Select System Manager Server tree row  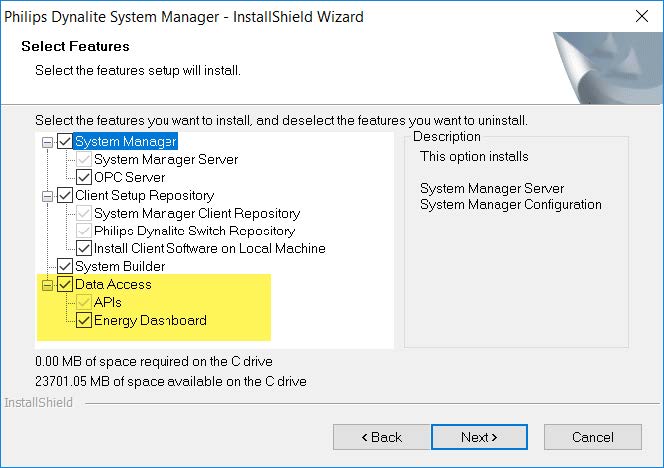(166, 159)
